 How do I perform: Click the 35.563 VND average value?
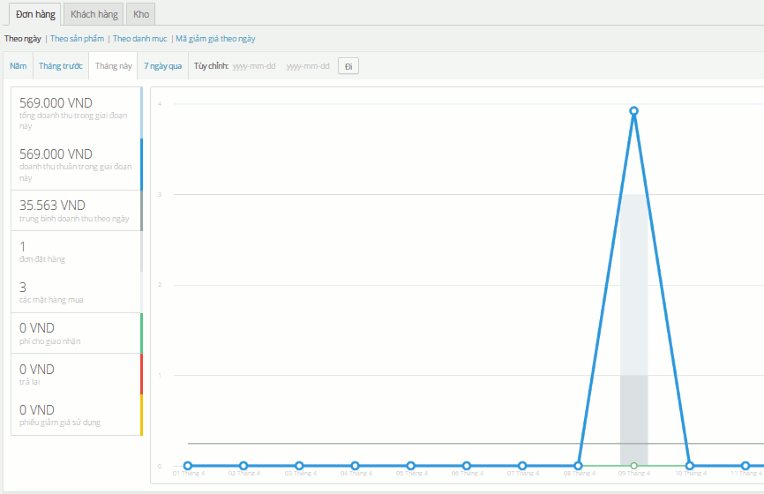pyautogui.click(x=52, y=206)
